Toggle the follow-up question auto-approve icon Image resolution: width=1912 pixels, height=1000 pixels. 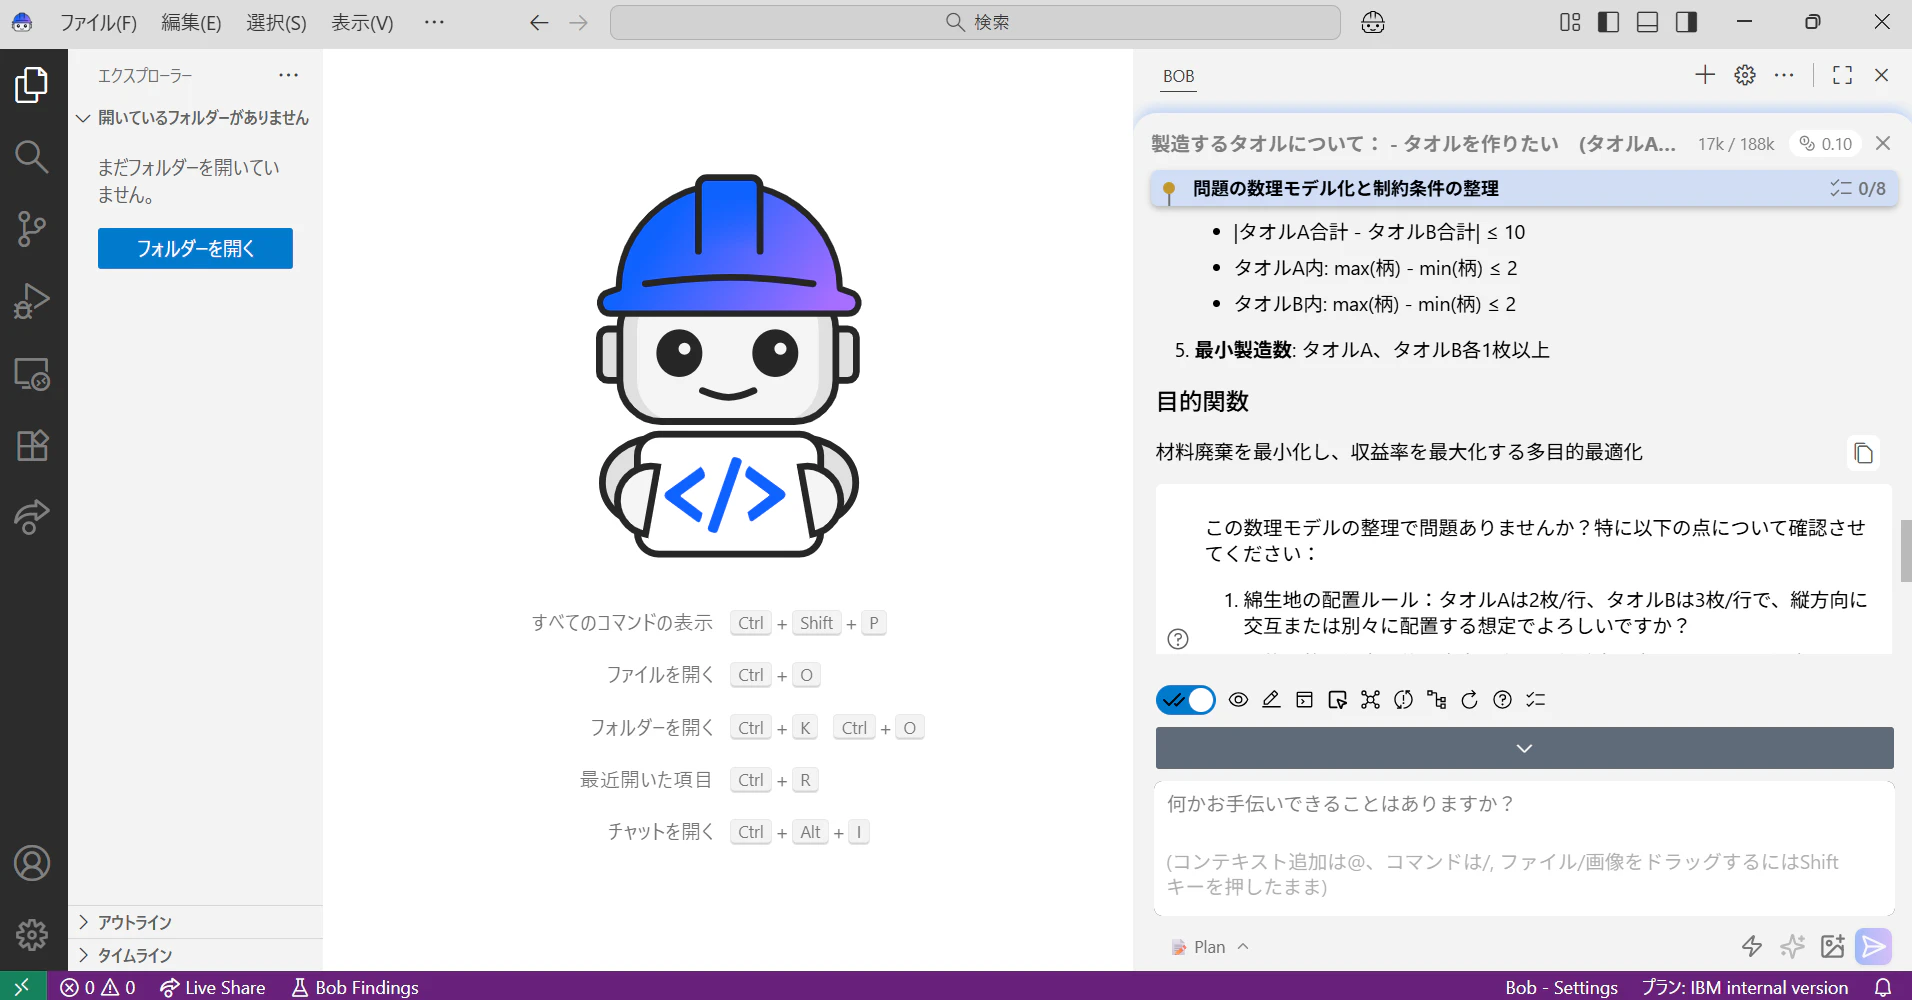tap(1502, 700)
